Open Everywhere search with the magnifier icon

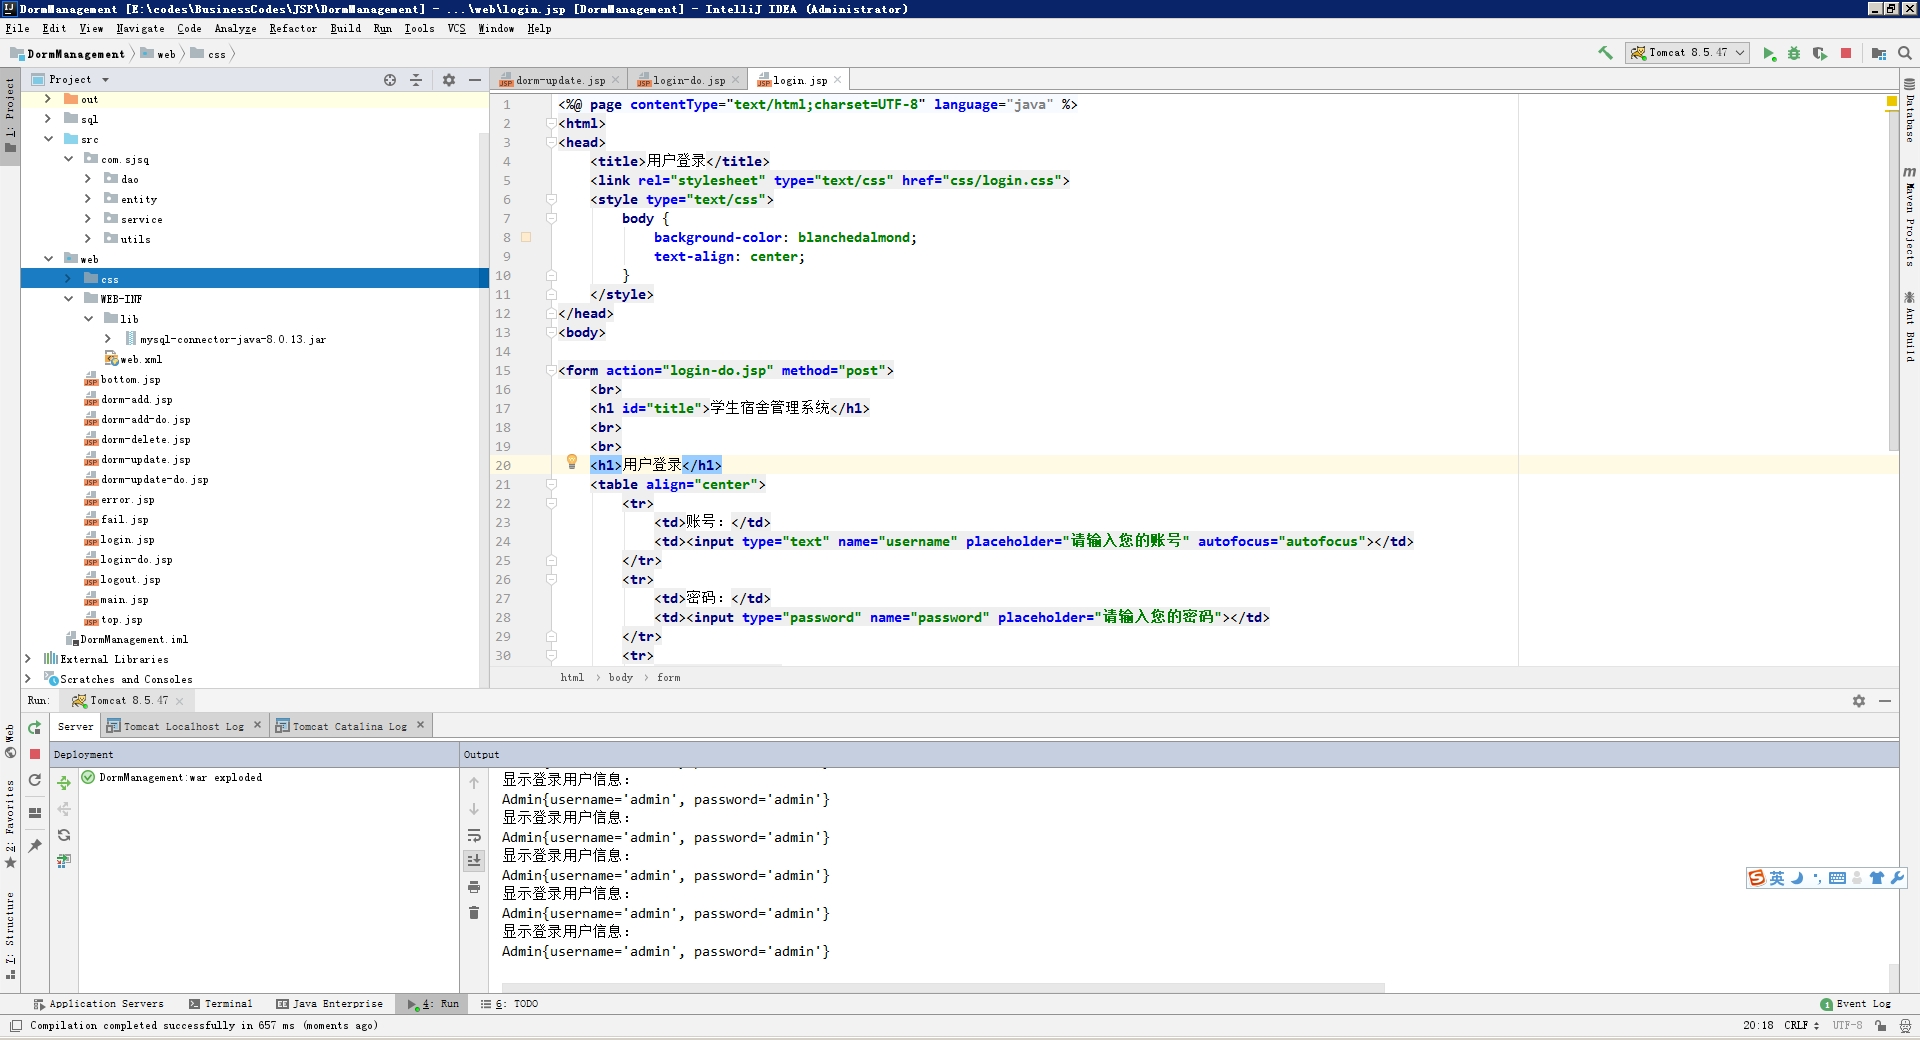pos(1904,52)
